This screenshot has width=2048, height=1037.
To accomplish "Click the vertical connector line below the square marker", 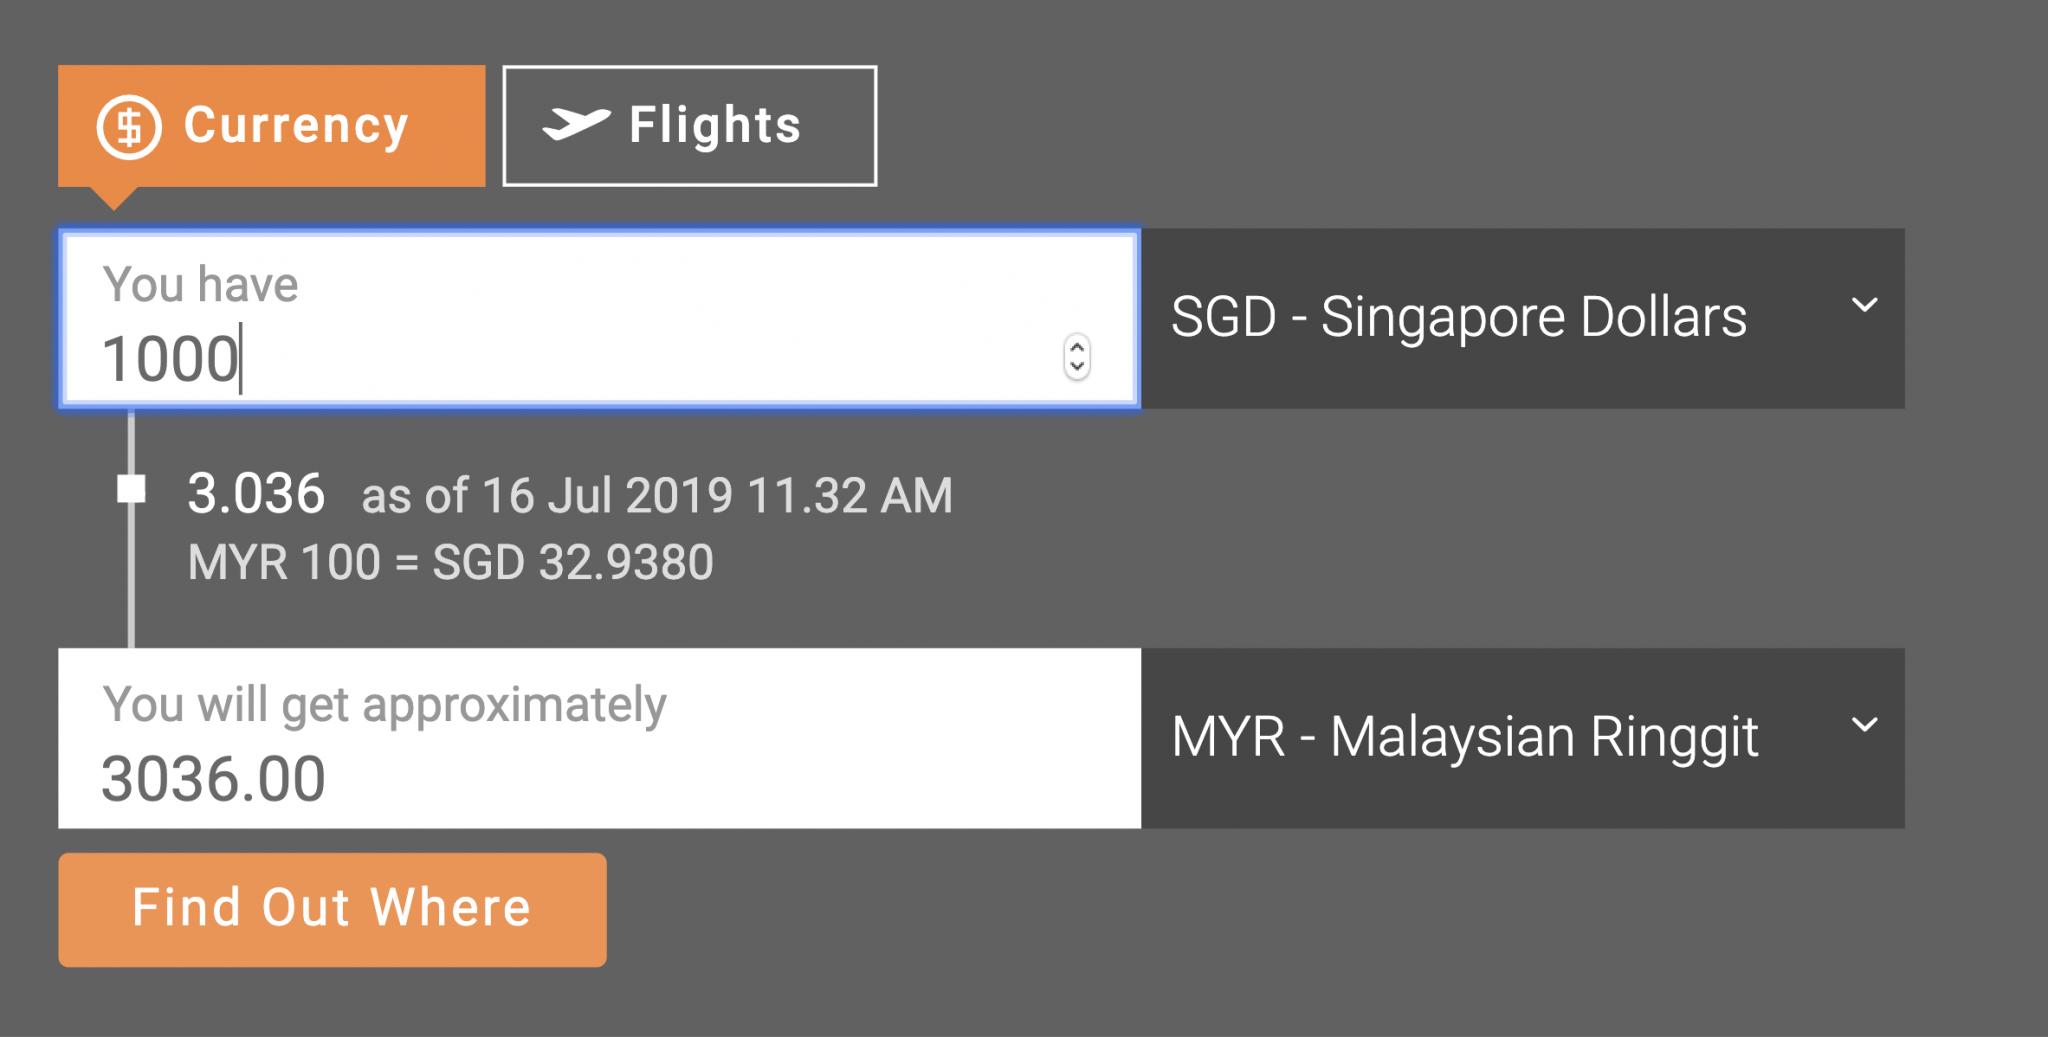I will [131, 580].
